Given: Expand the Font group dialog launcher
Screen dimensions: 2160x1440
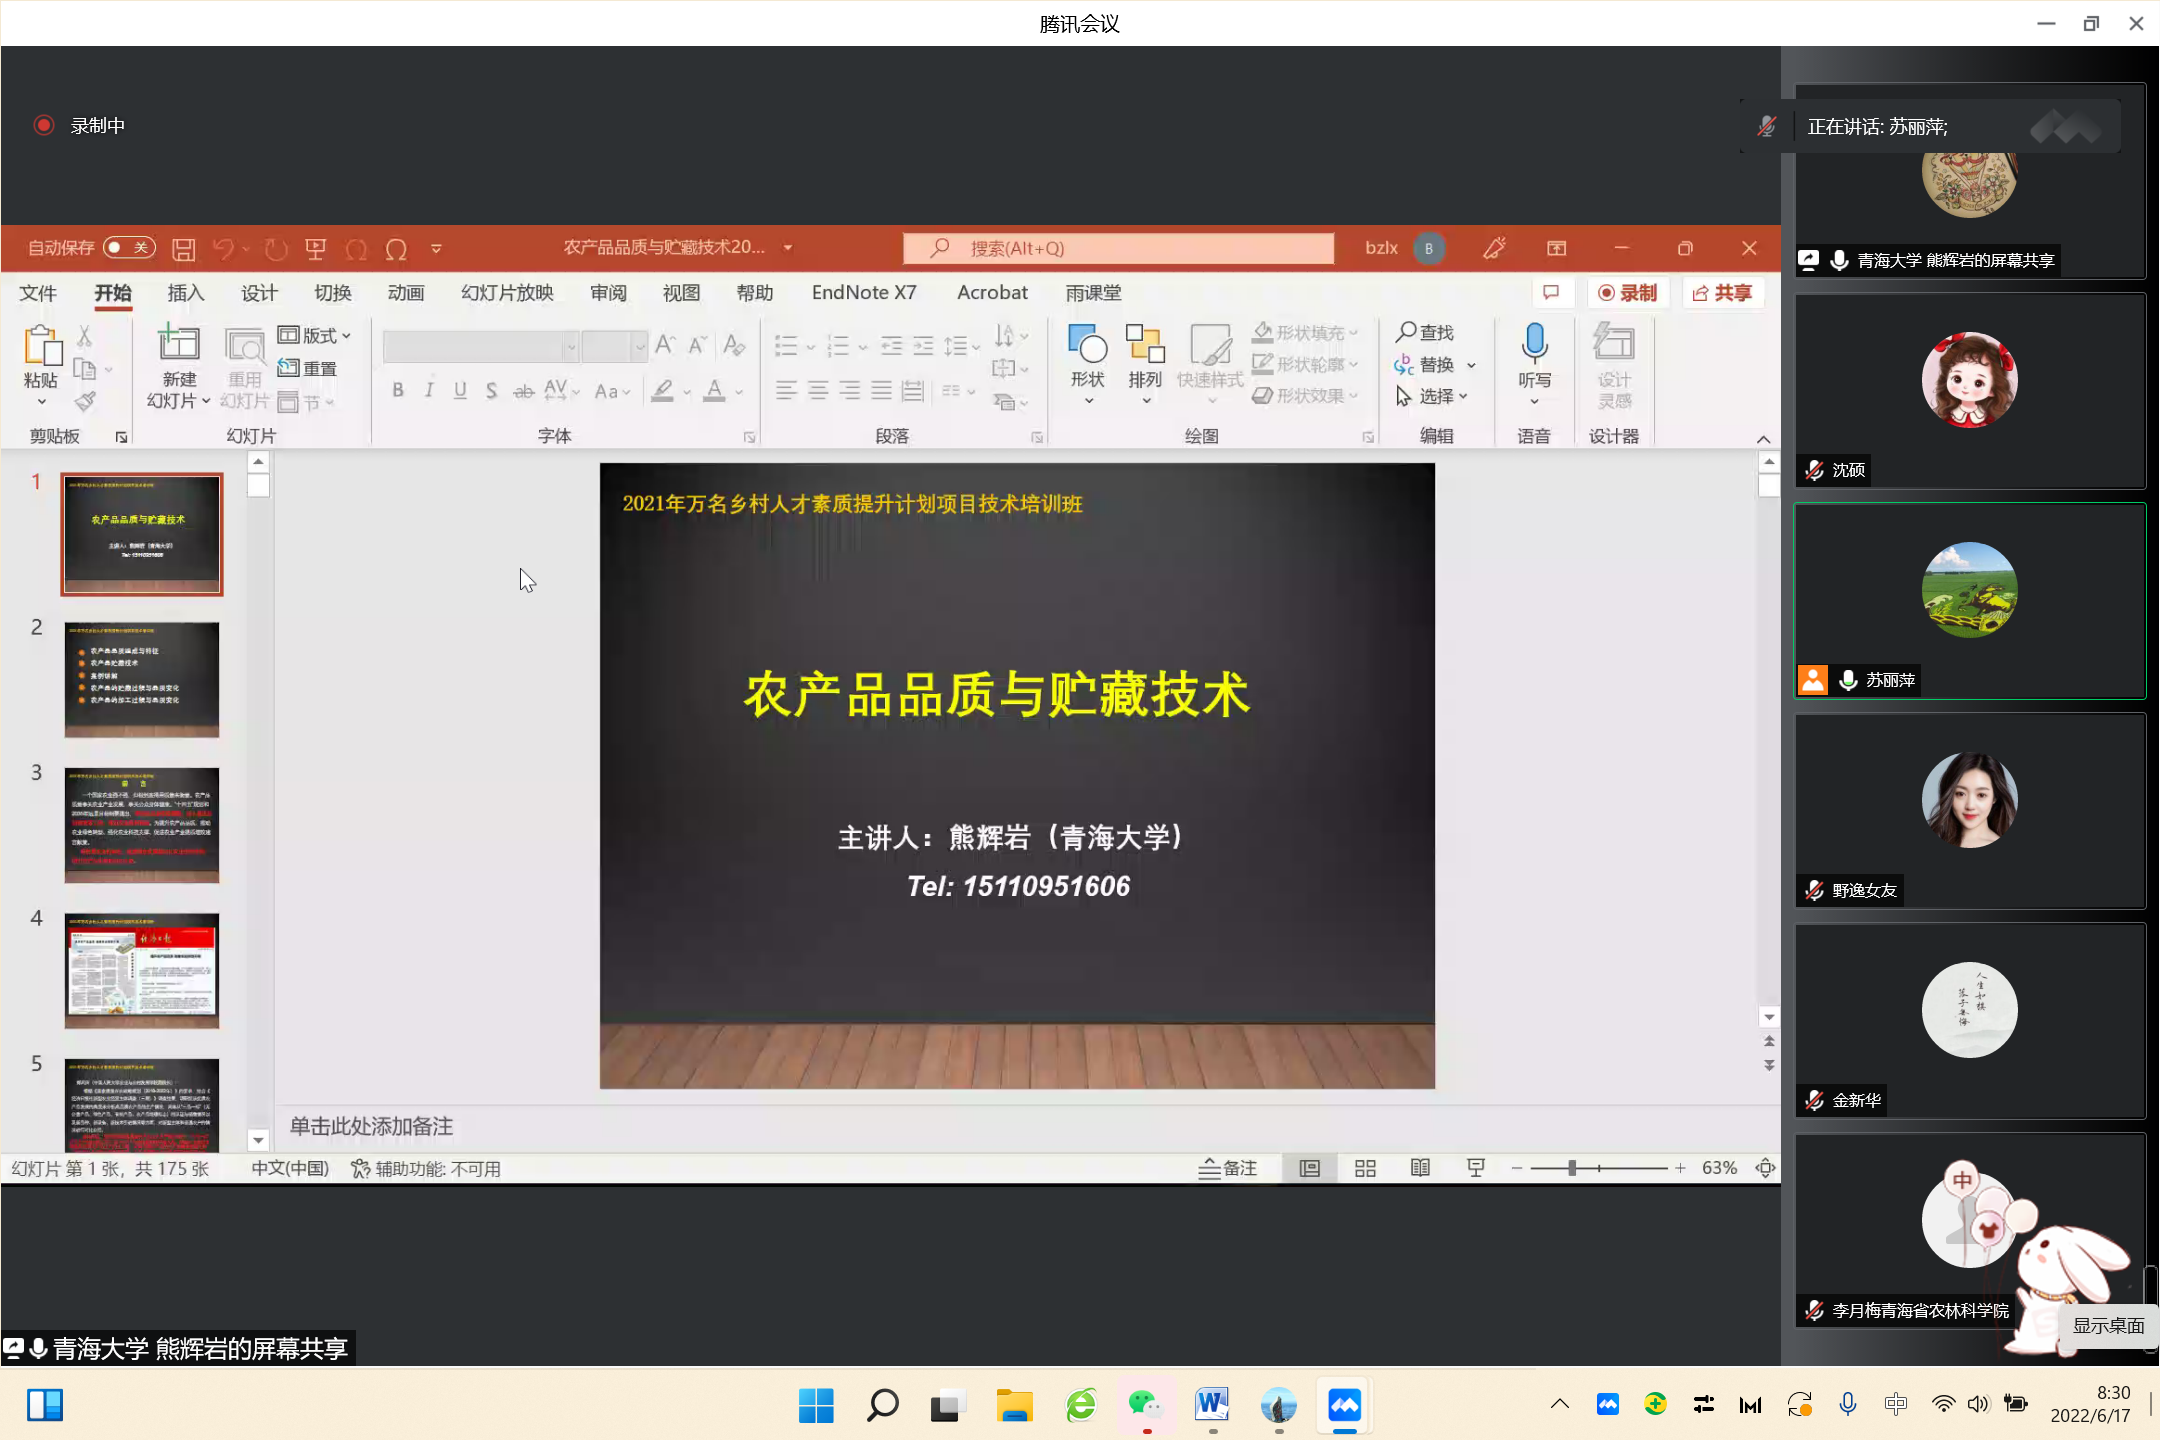Looking at the screenshot, I should (x=749, y=437).
